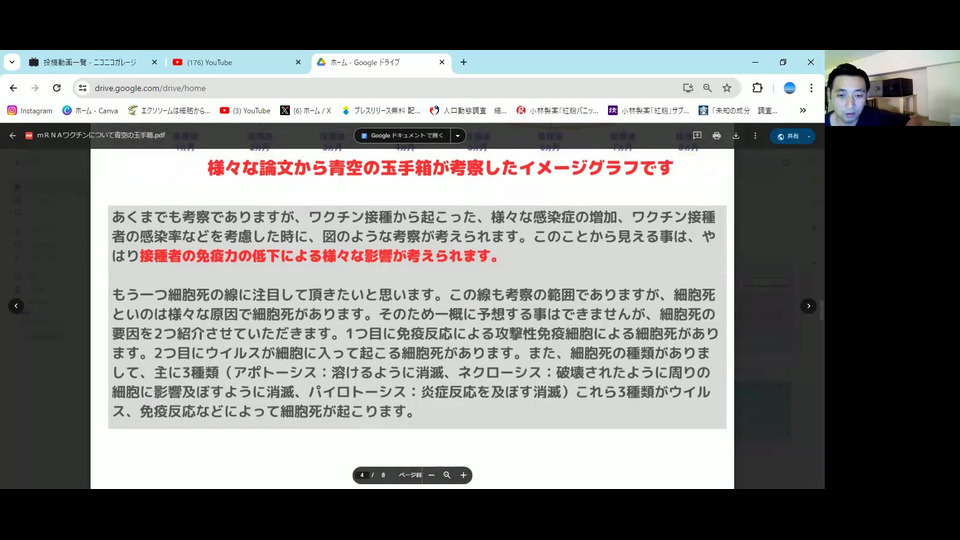Bookmark this page with the star icon
960x540 pixels.
pos(727,88)
